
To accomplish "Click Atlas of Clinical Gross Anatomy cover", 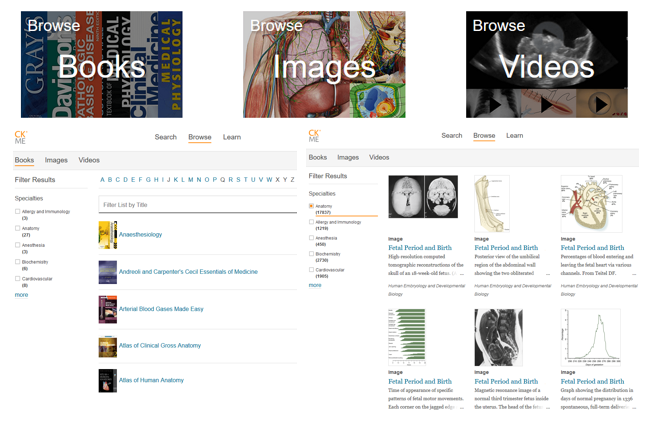I will [x=107, y=346].
